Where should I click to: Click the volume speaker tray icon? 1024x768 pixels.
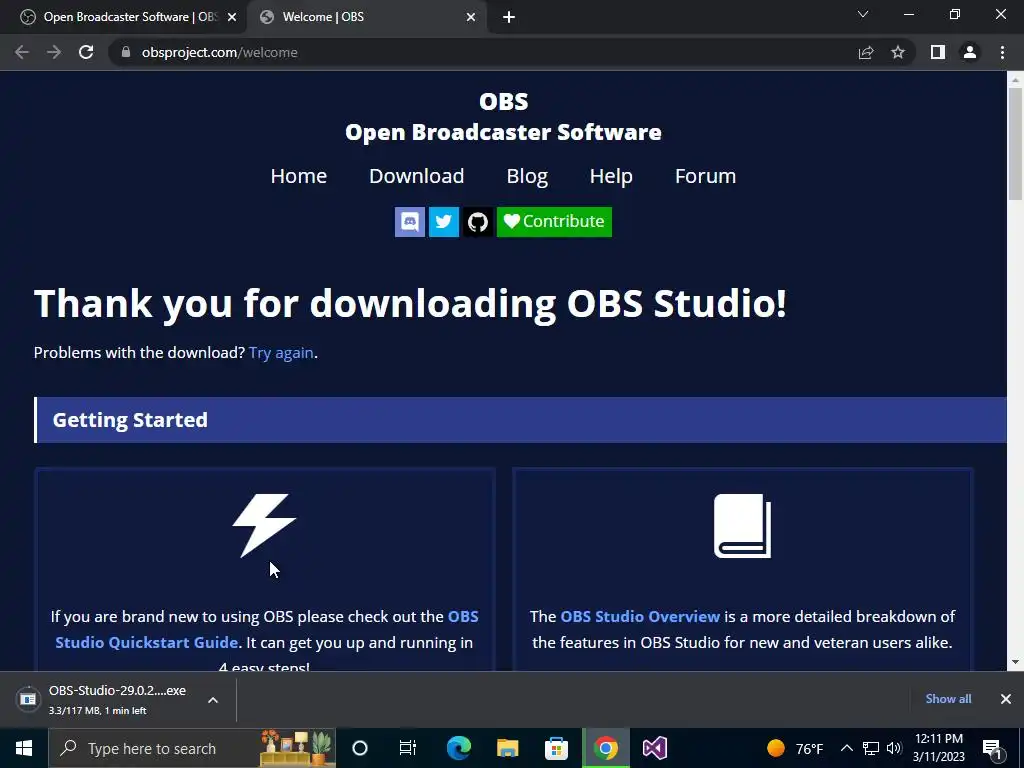tap(894, 748)
